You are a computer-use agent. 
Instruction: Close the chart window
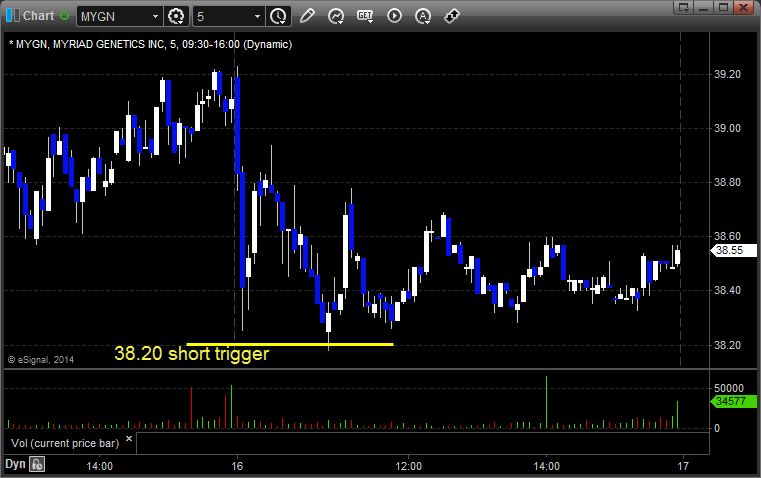744,7
